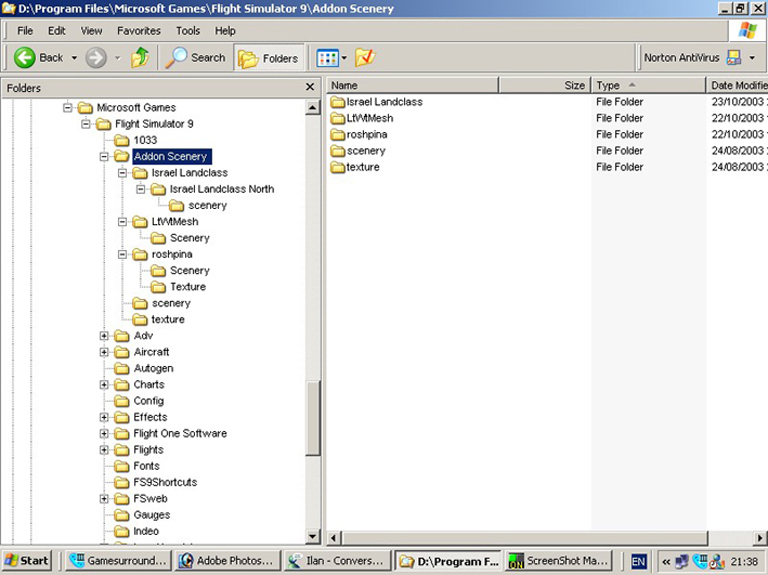Open the Views icon menu
Viewport: 768px width, 575px height.
click(327, 58)
